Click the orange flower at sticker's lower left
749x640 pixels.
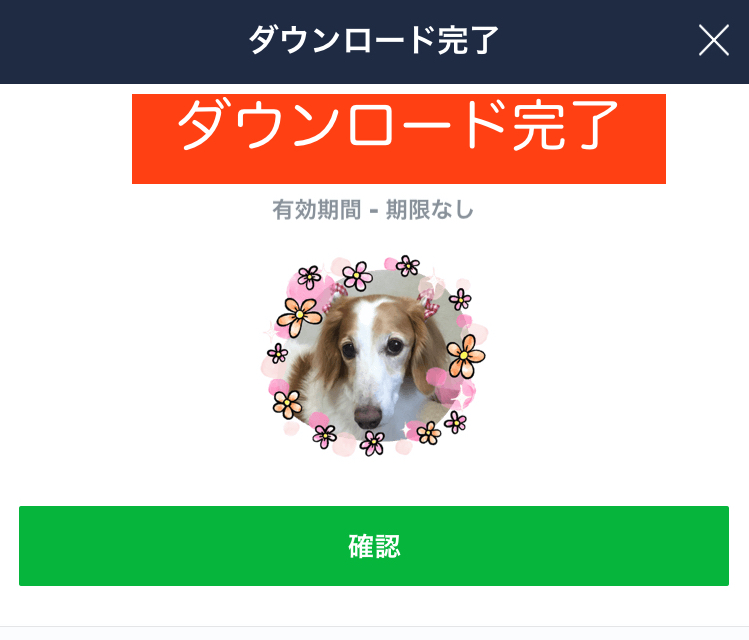(287, 405)
